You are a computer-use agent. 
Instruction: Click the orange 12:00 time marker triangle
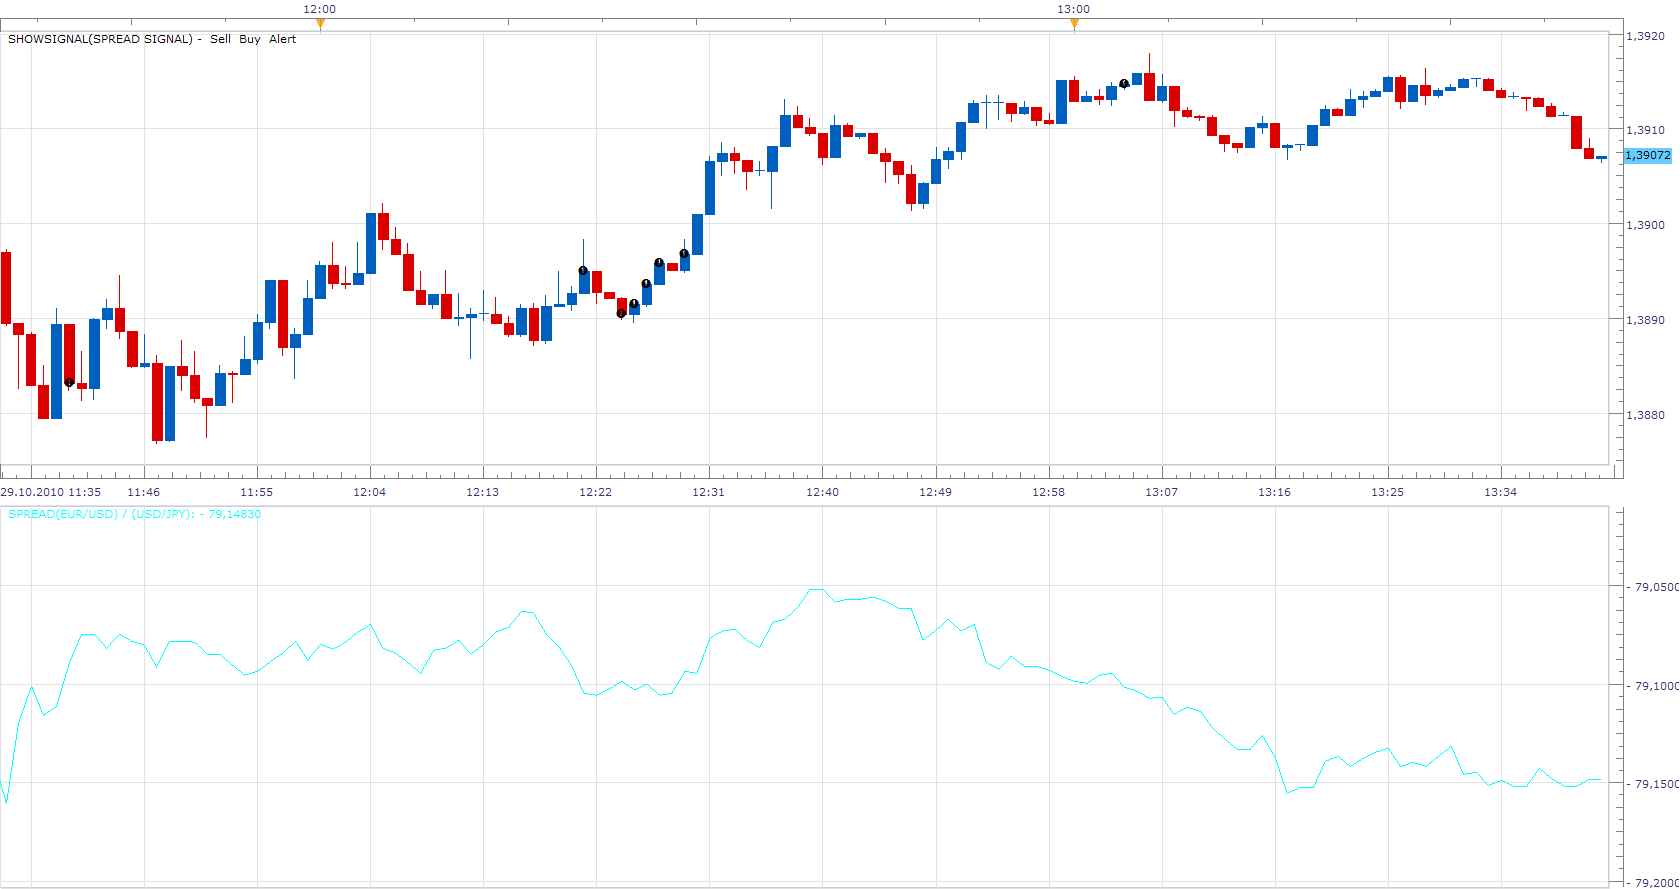click(x=319, y=24)
